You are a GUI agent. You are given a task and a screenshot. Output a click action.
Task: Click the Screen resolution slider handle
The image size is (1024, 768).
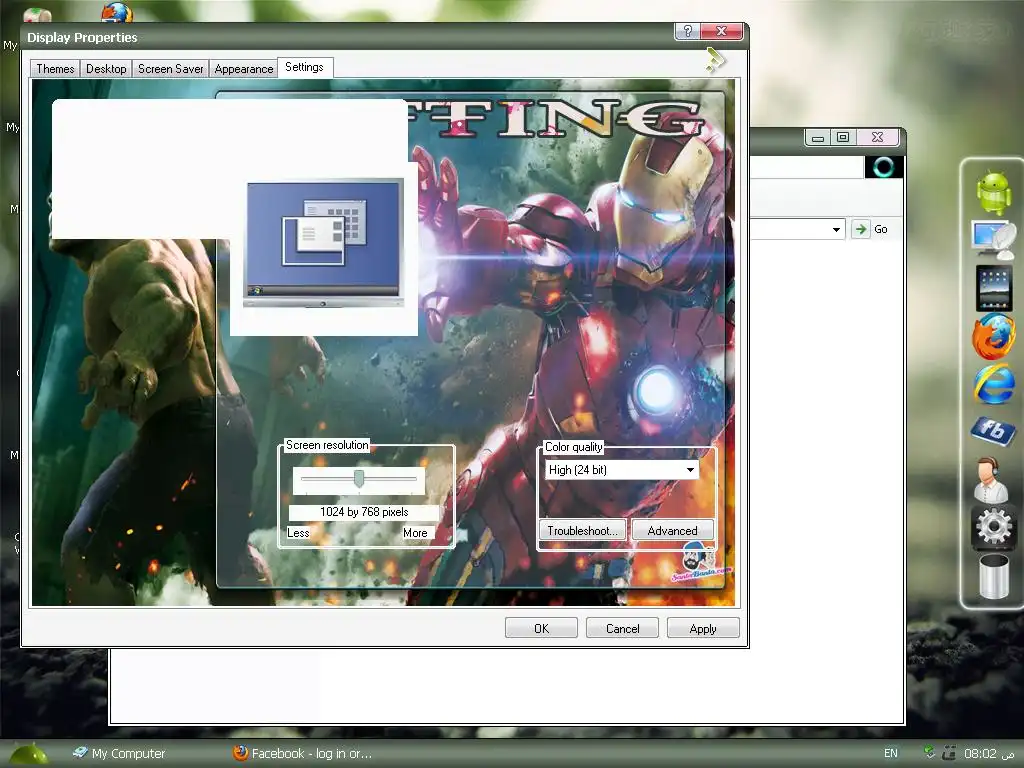(359, 479)
